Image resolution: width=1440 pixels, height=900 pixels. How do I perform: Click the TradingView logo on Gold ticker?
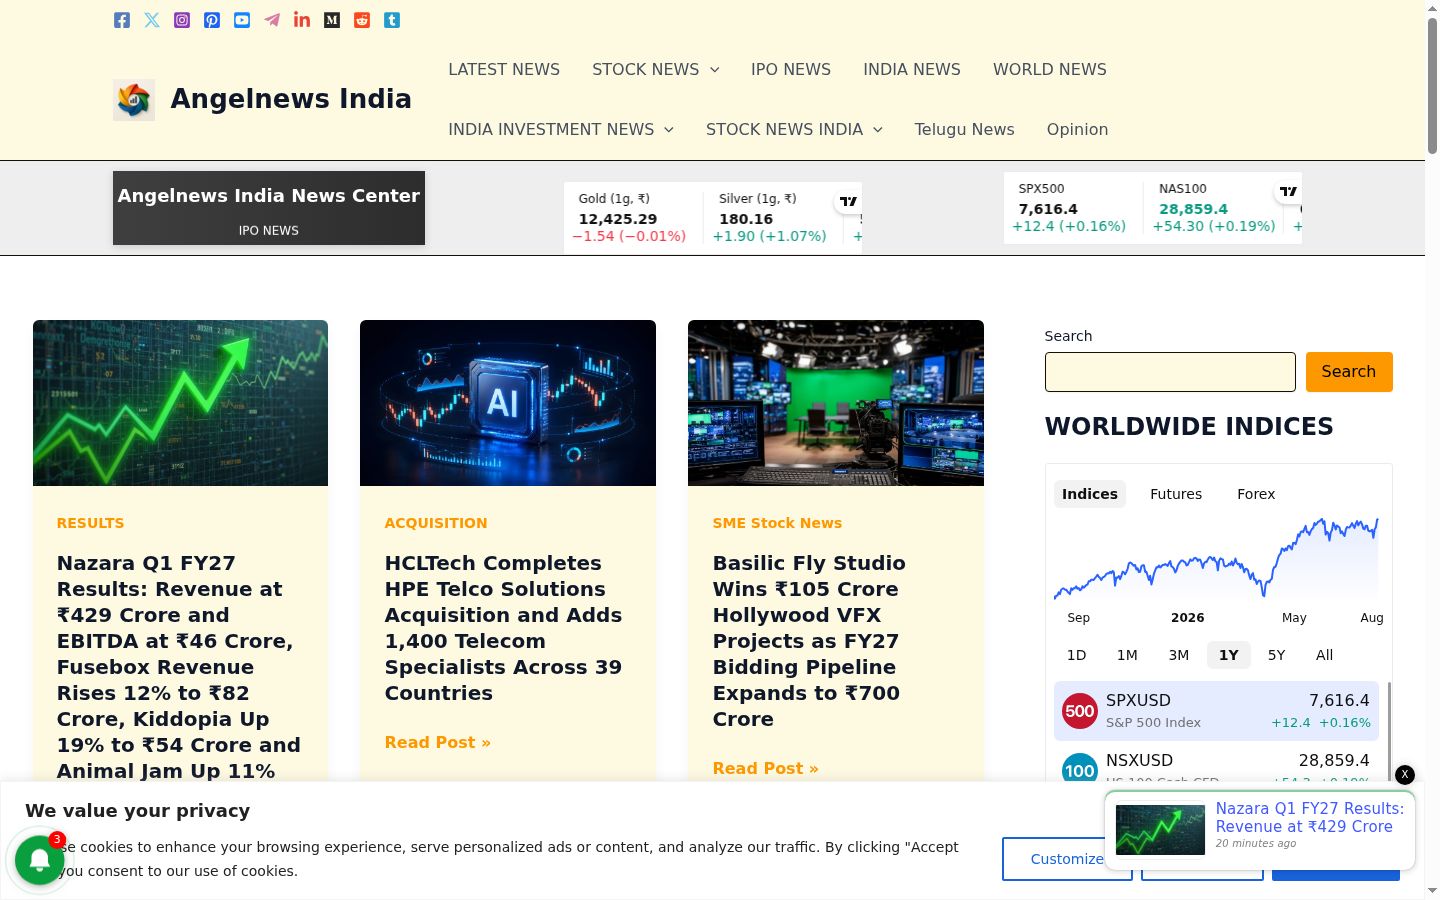(848, 201)
